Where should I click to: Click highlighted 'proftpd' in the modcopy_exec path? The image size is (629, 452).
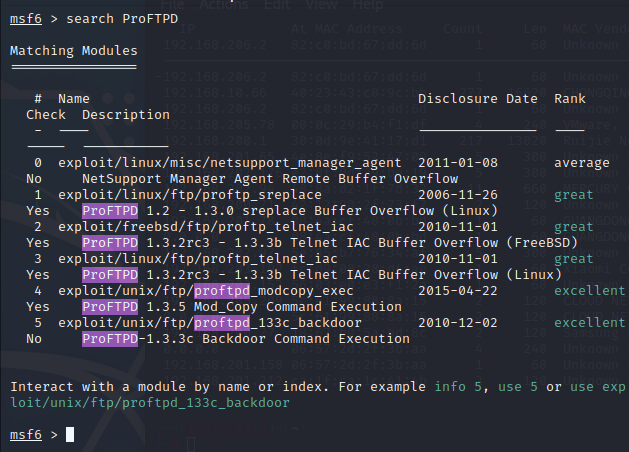[x=222, y=291]
